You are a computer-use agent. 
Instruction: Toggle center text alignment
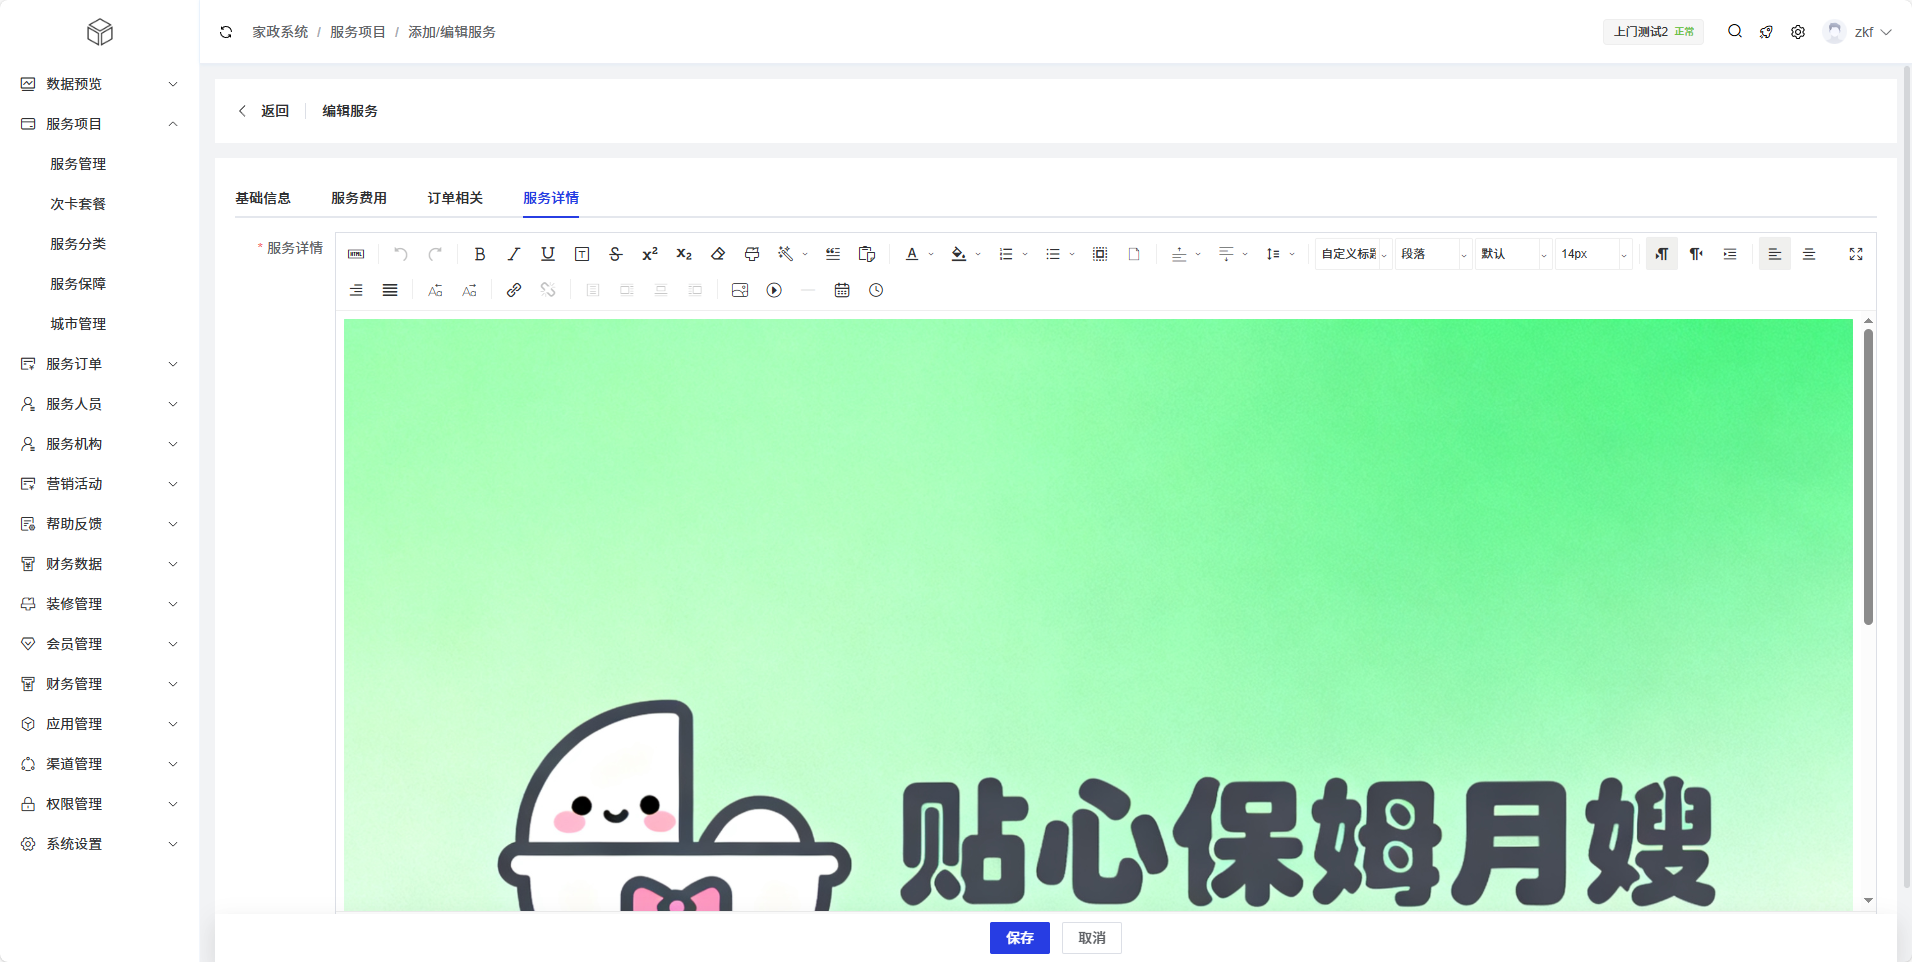pos(1809,254)
